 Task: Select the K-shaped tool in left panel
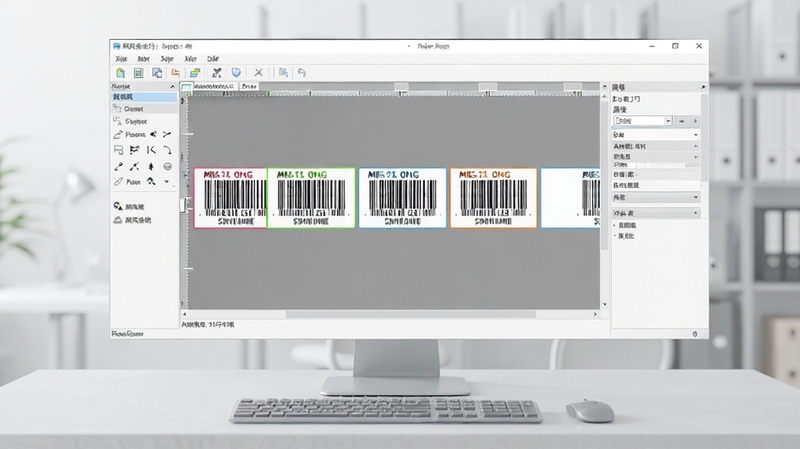pyautogui.click(x=151, y=150)
